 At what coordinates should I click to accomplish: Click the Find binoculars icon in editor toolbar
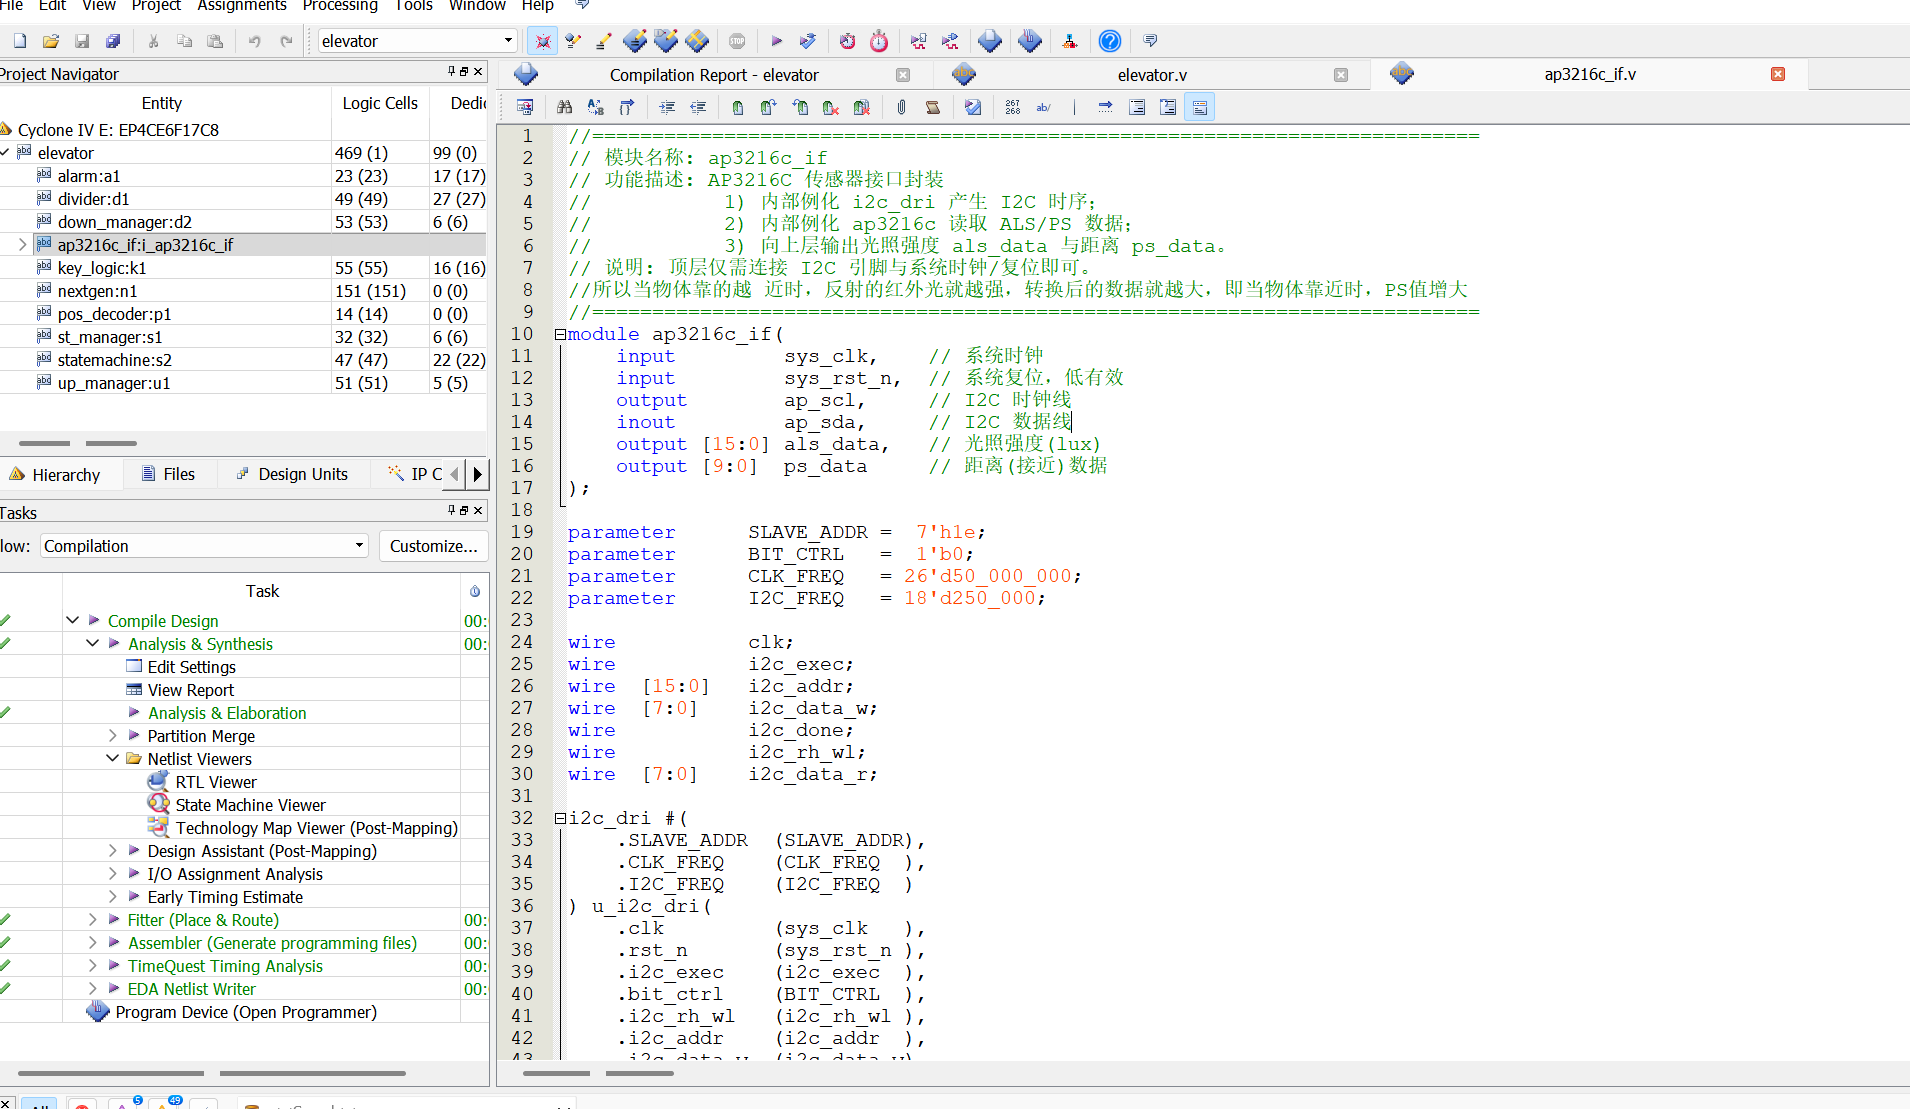click(x=565, y=107)
